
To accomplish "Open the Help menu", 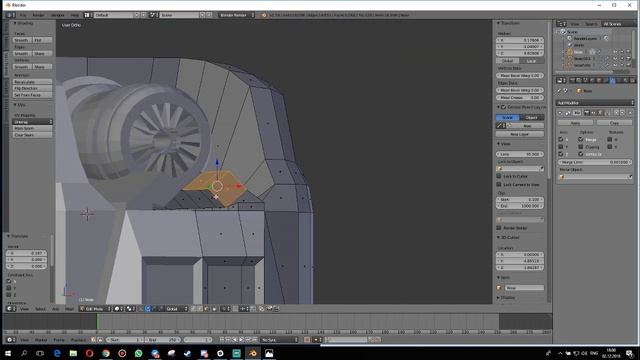I will click(74, 15).
